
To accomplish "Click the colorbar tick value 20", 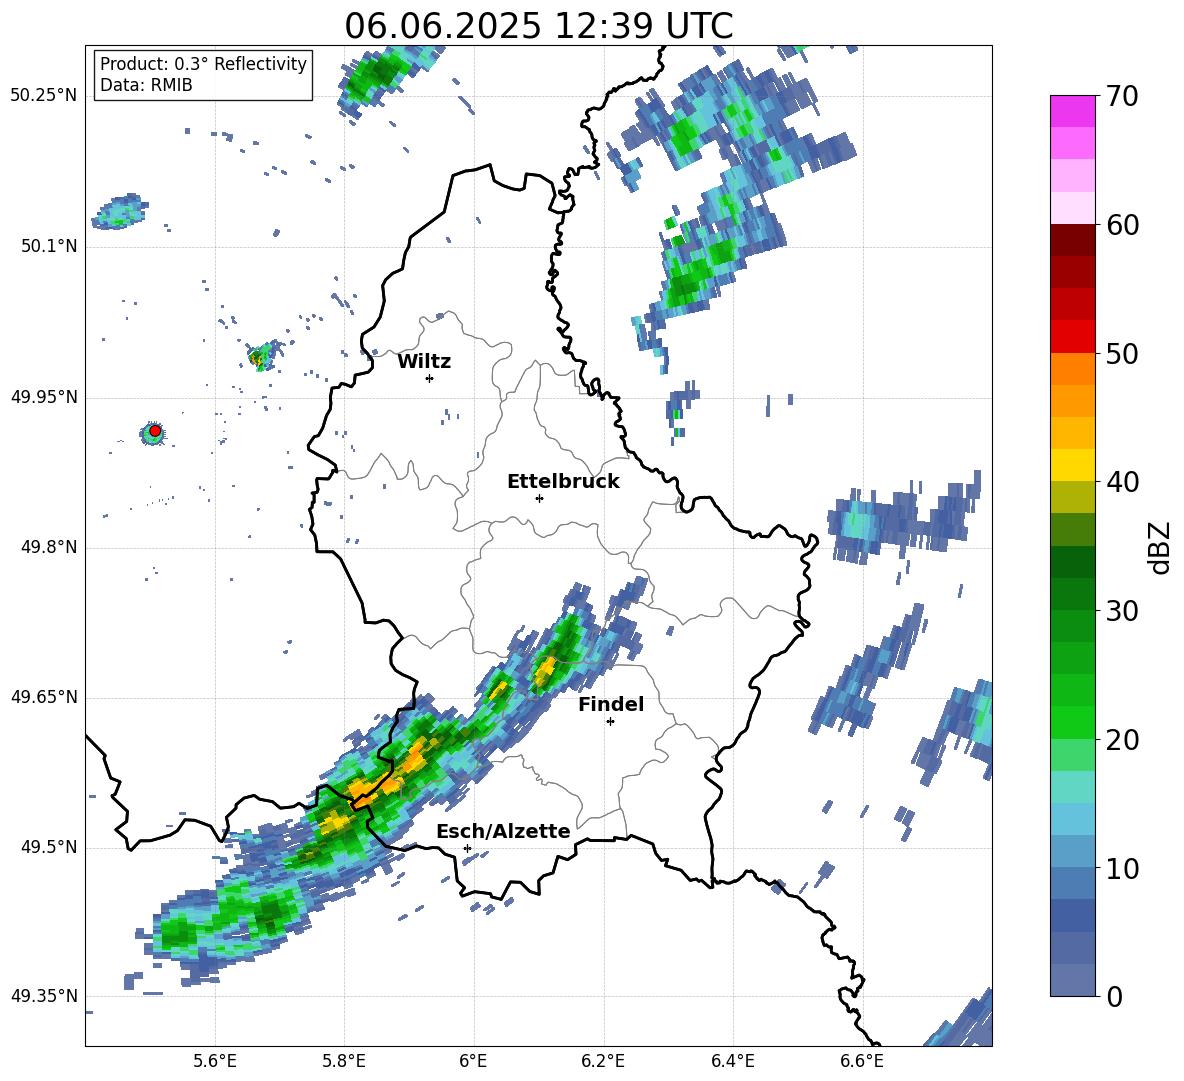I will pos(1122,740).
